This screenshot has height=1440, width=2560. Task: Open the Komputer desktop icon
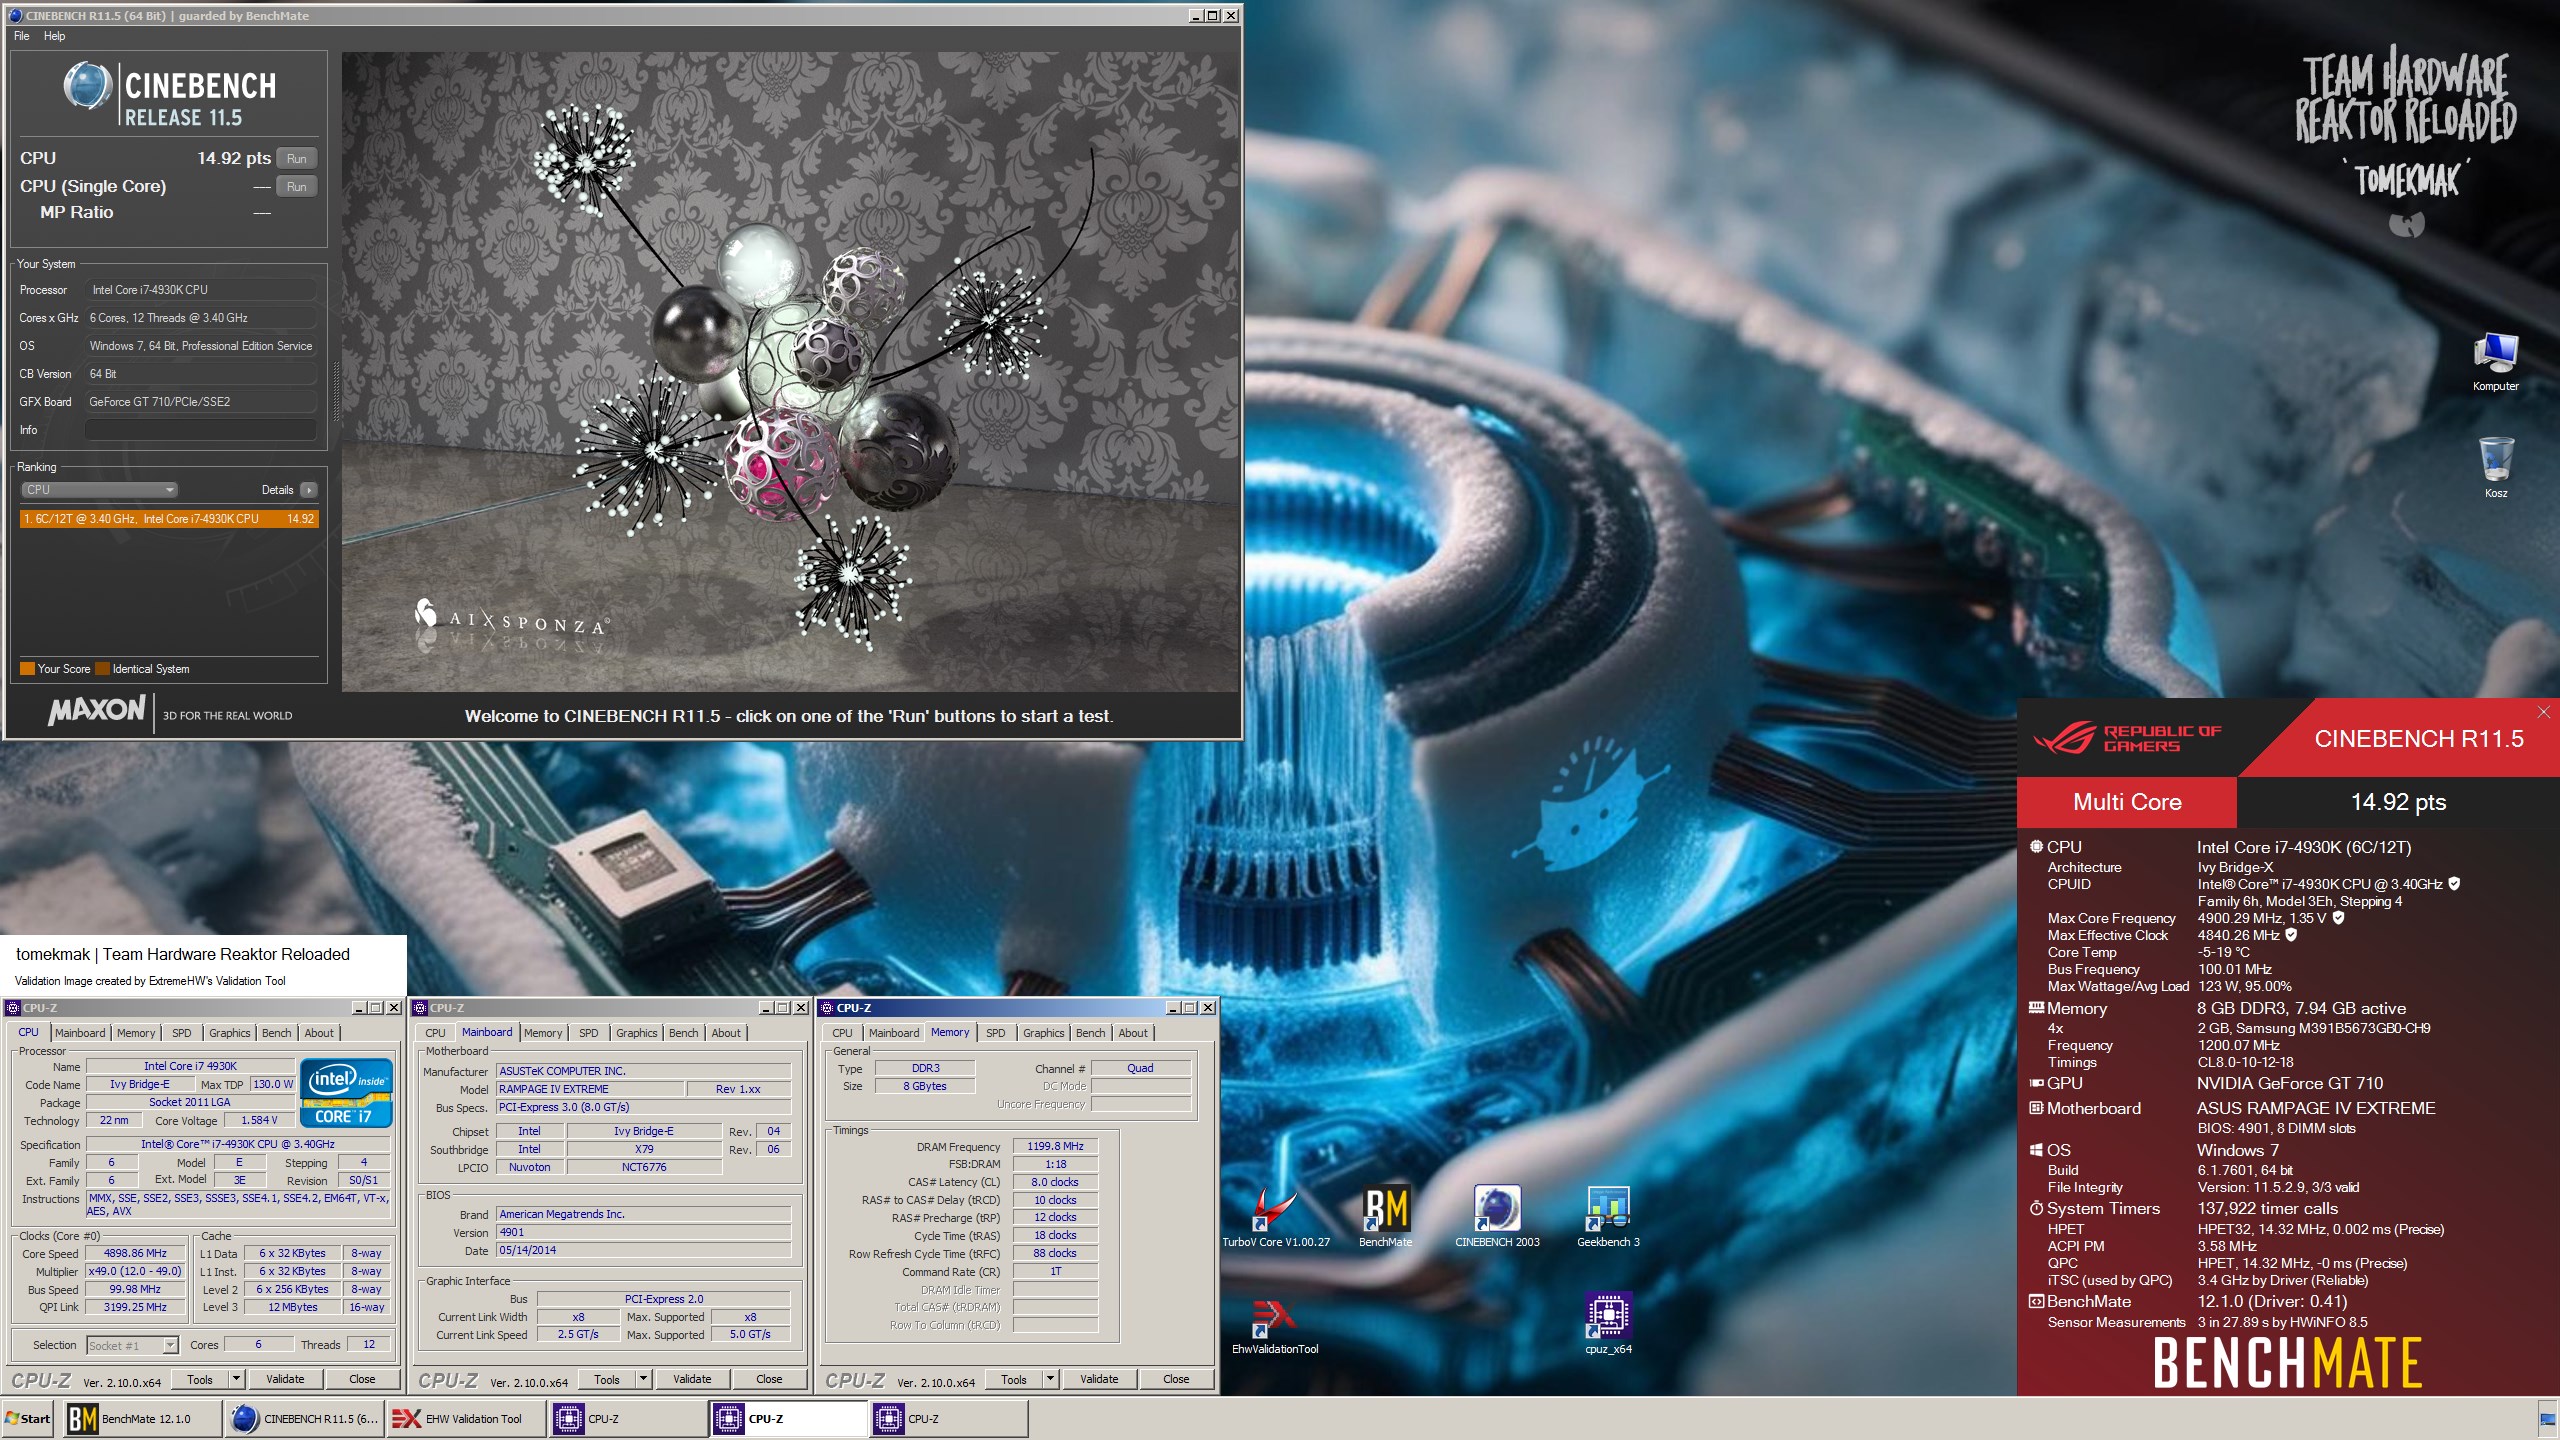[x=2496, y=361]
